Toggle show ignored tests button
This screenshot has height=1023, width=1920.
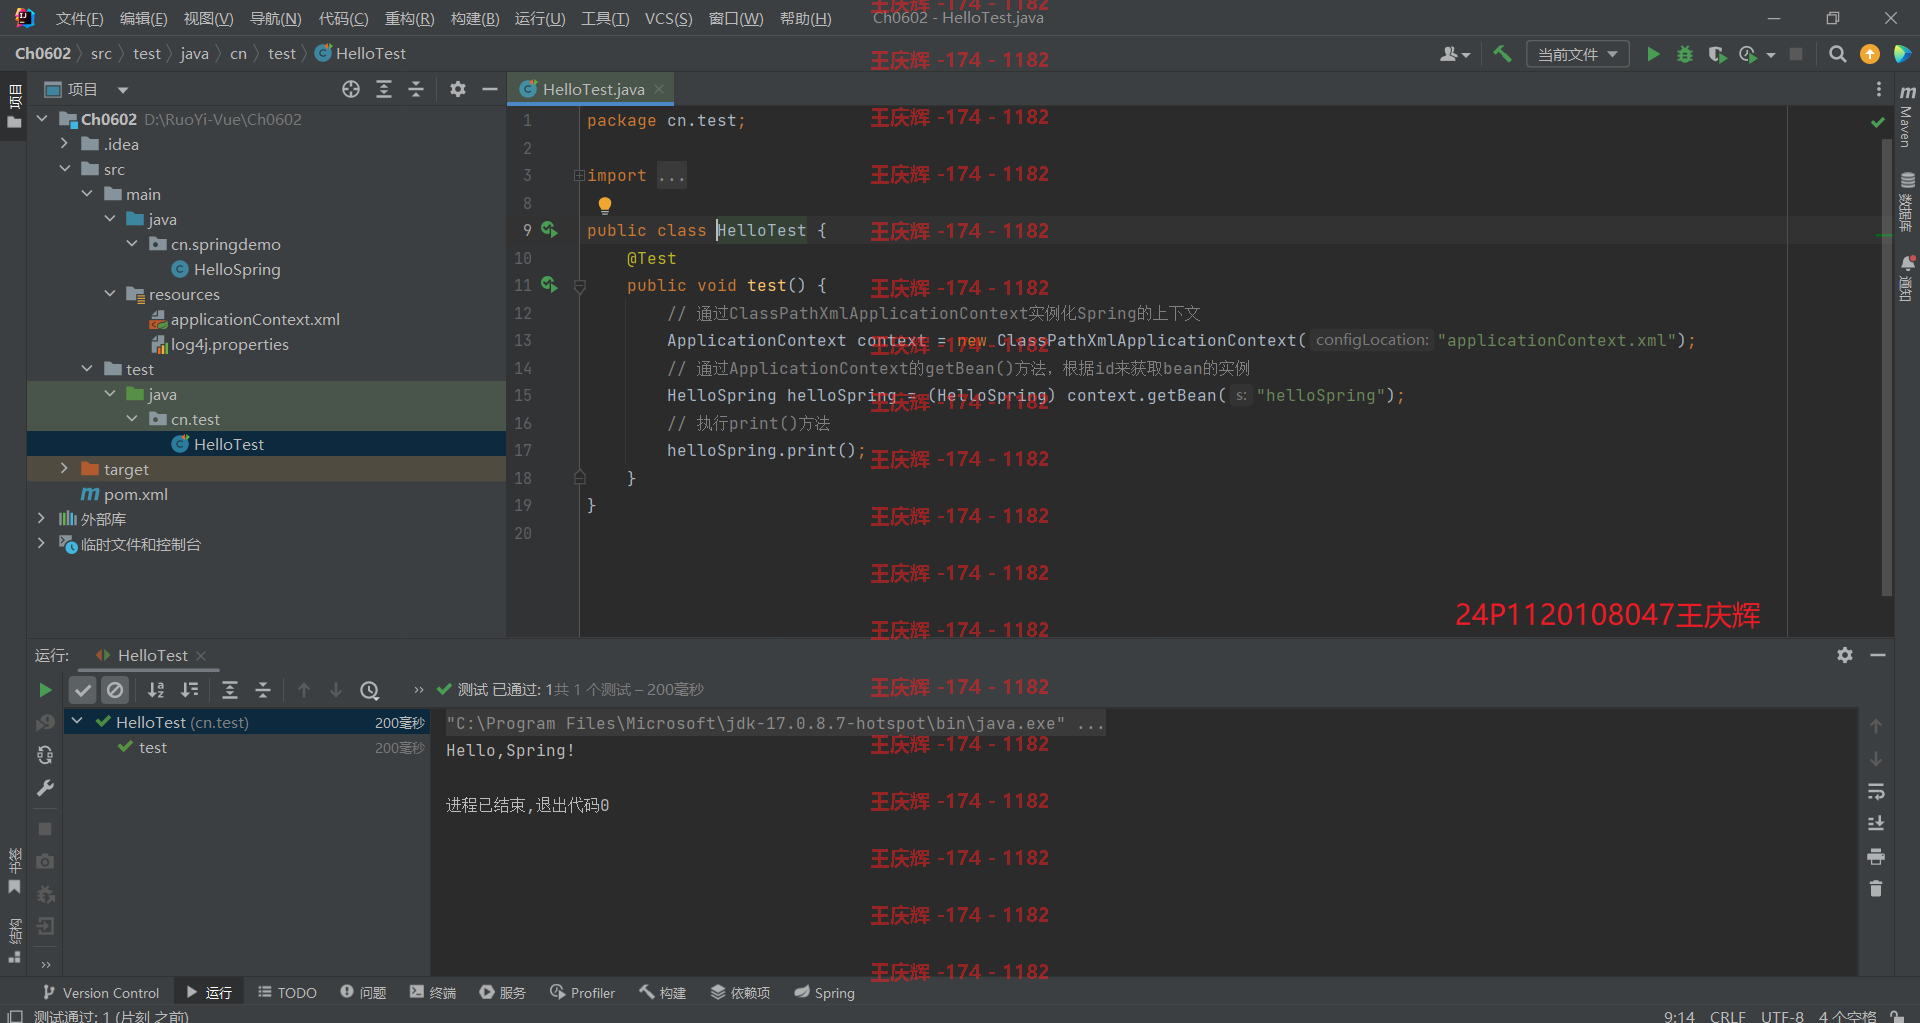tap(115, 690)
